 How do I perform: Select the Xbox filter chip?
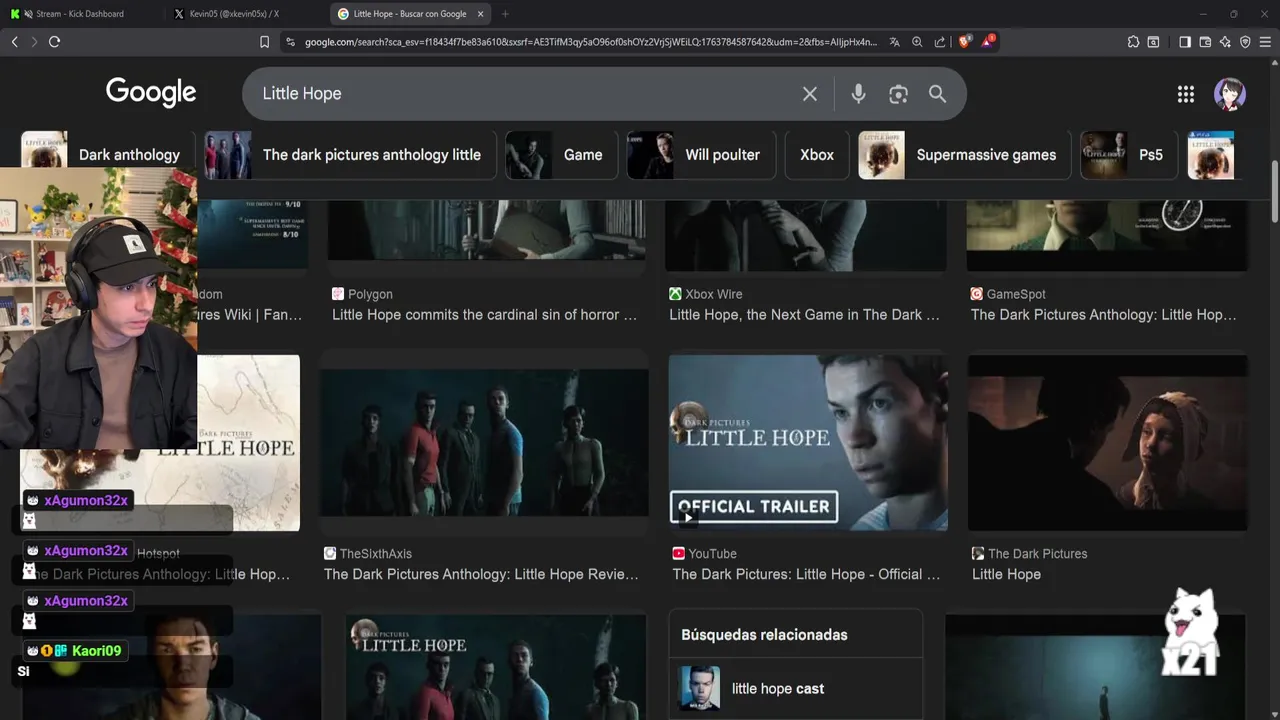point(817,155)
